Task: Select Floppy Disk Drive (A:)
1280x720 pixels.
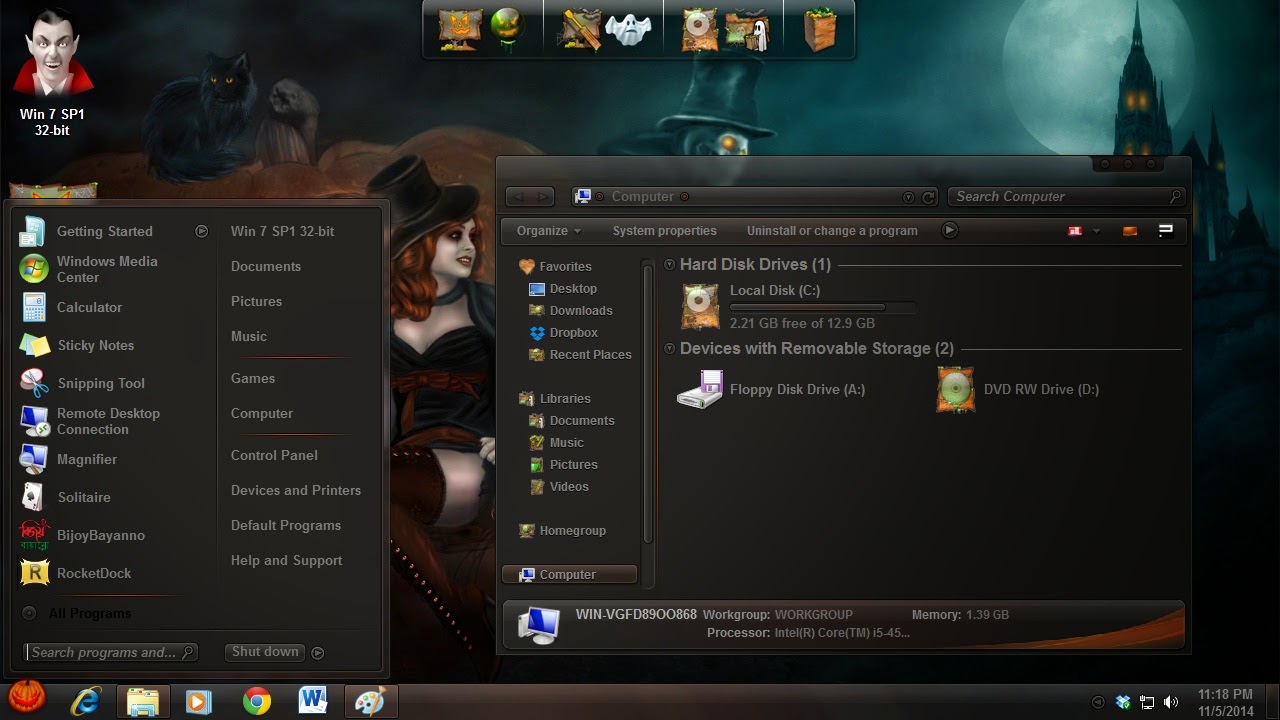Action: 771,390
